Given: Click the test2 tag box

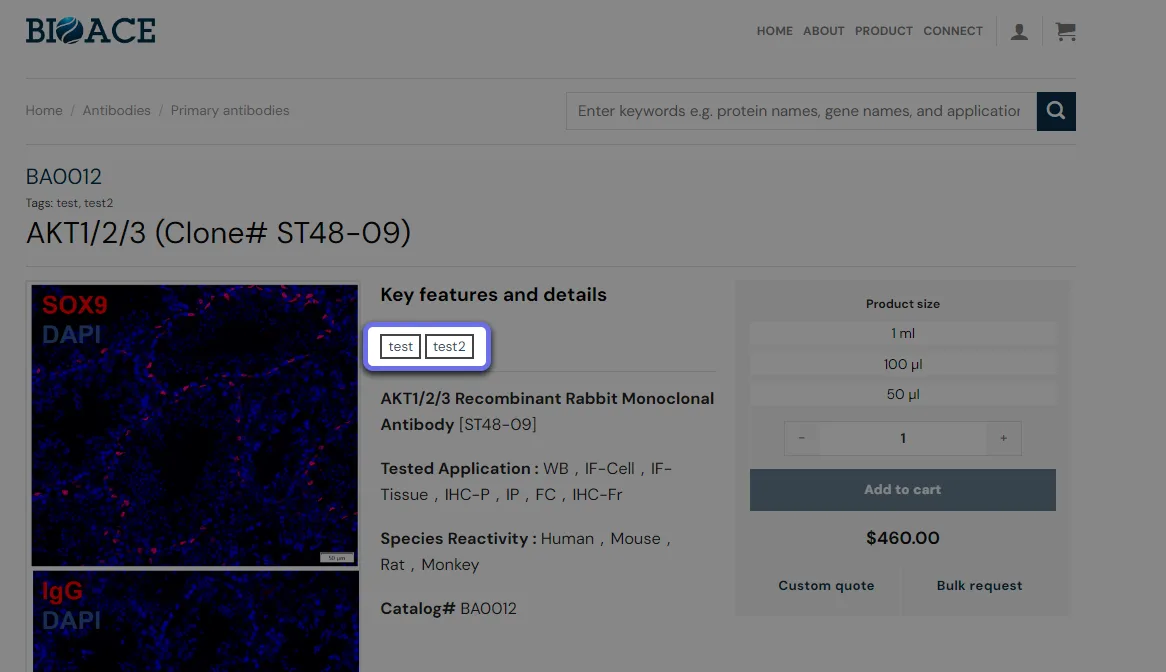Looking at the screenshot, I should 449,346.
